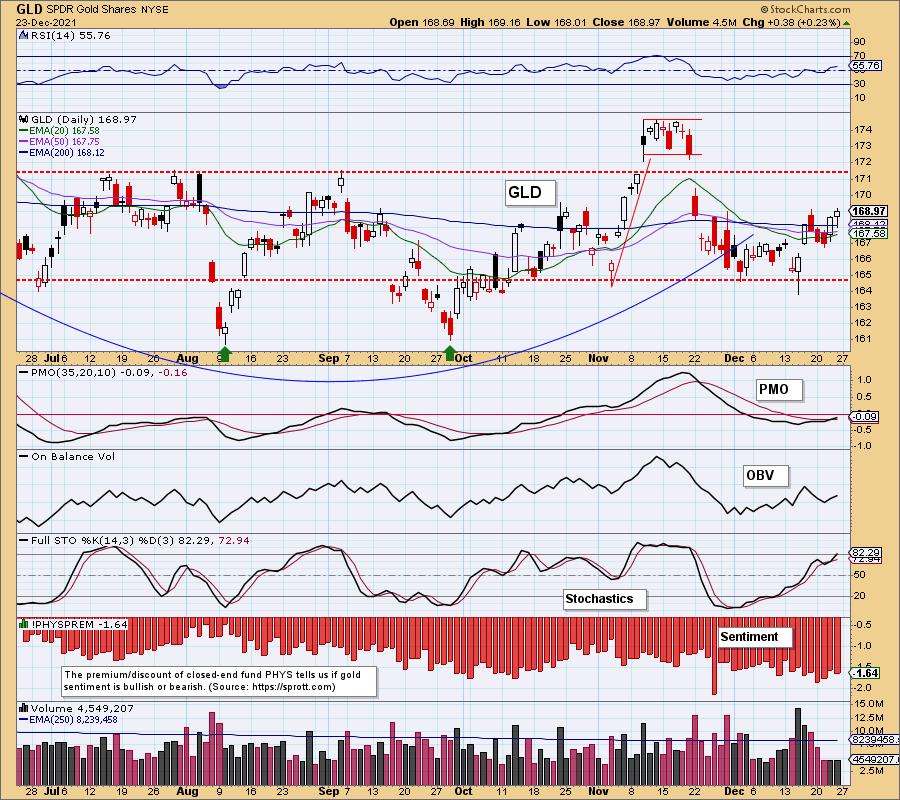Click the green up triangle after Chg

(x=847, y=23)
